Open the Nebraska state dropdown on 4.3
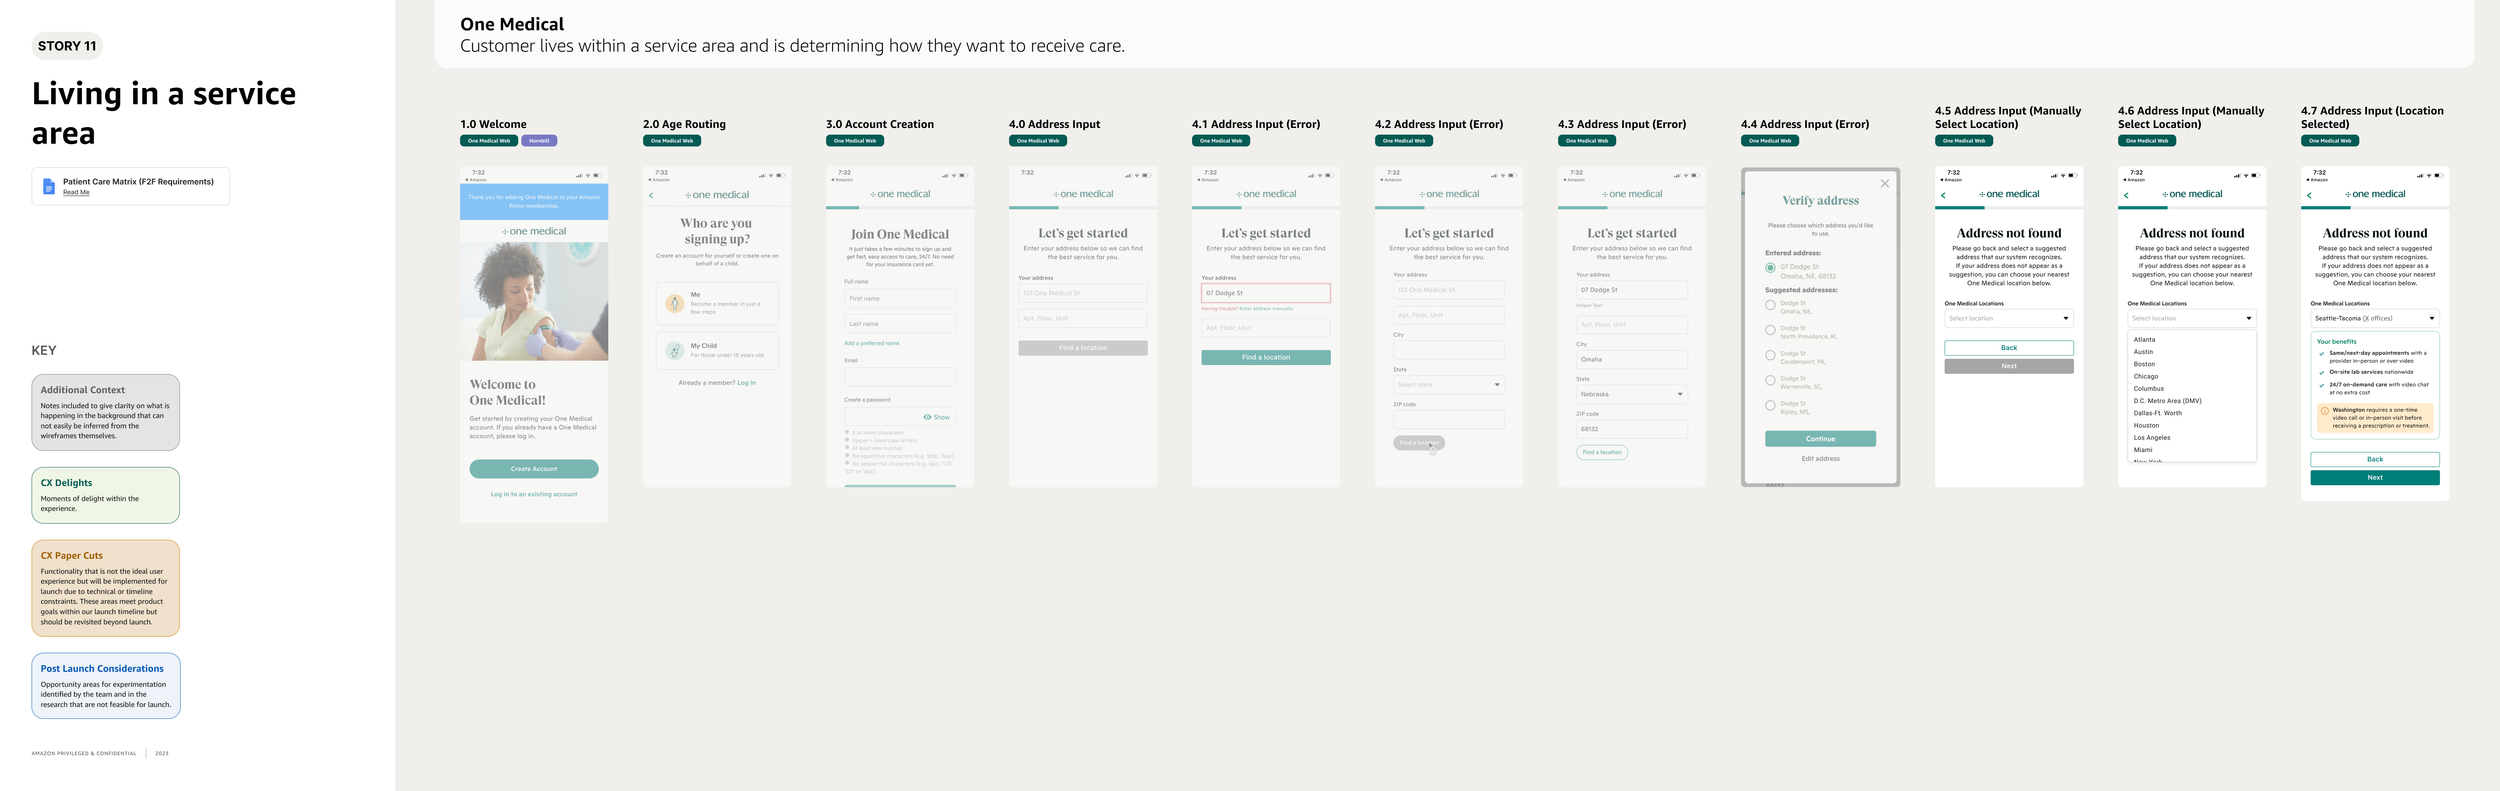Viewport: 2500px width, 791px height. (1632, 394)
